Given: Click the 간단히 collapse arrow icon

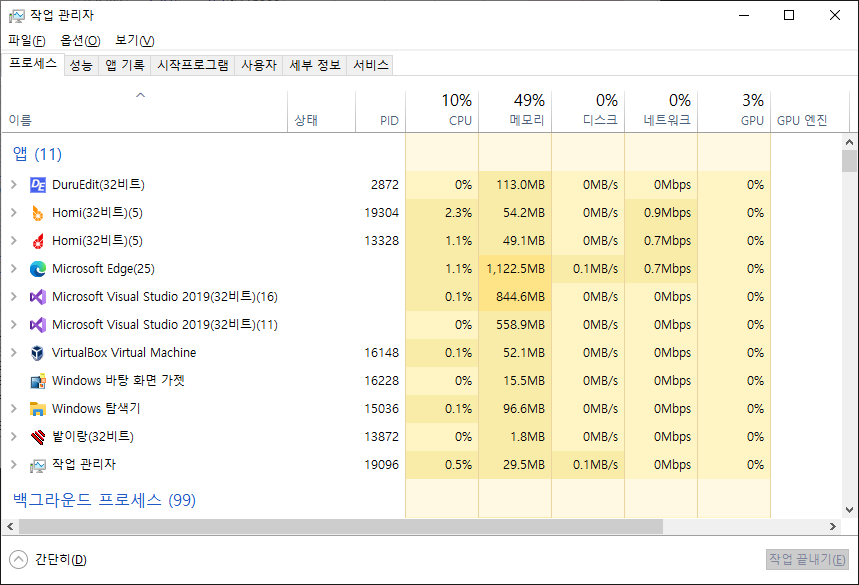Looking at the screenshot, I should click(x=18, y=559).
